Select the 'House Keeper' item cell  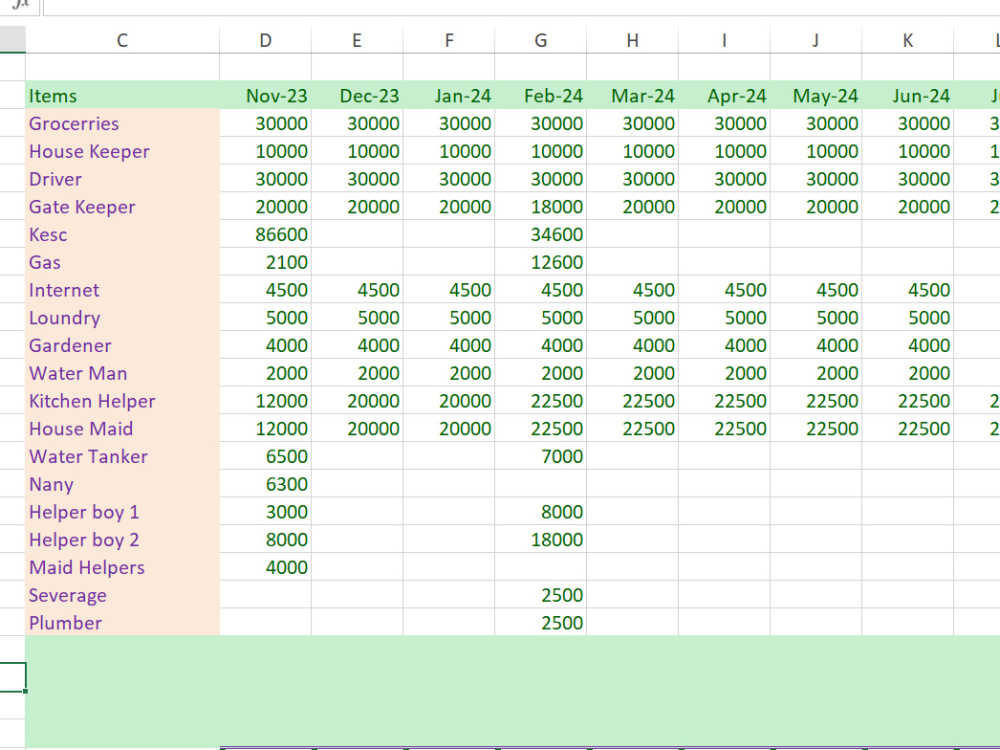click(122, 151)
